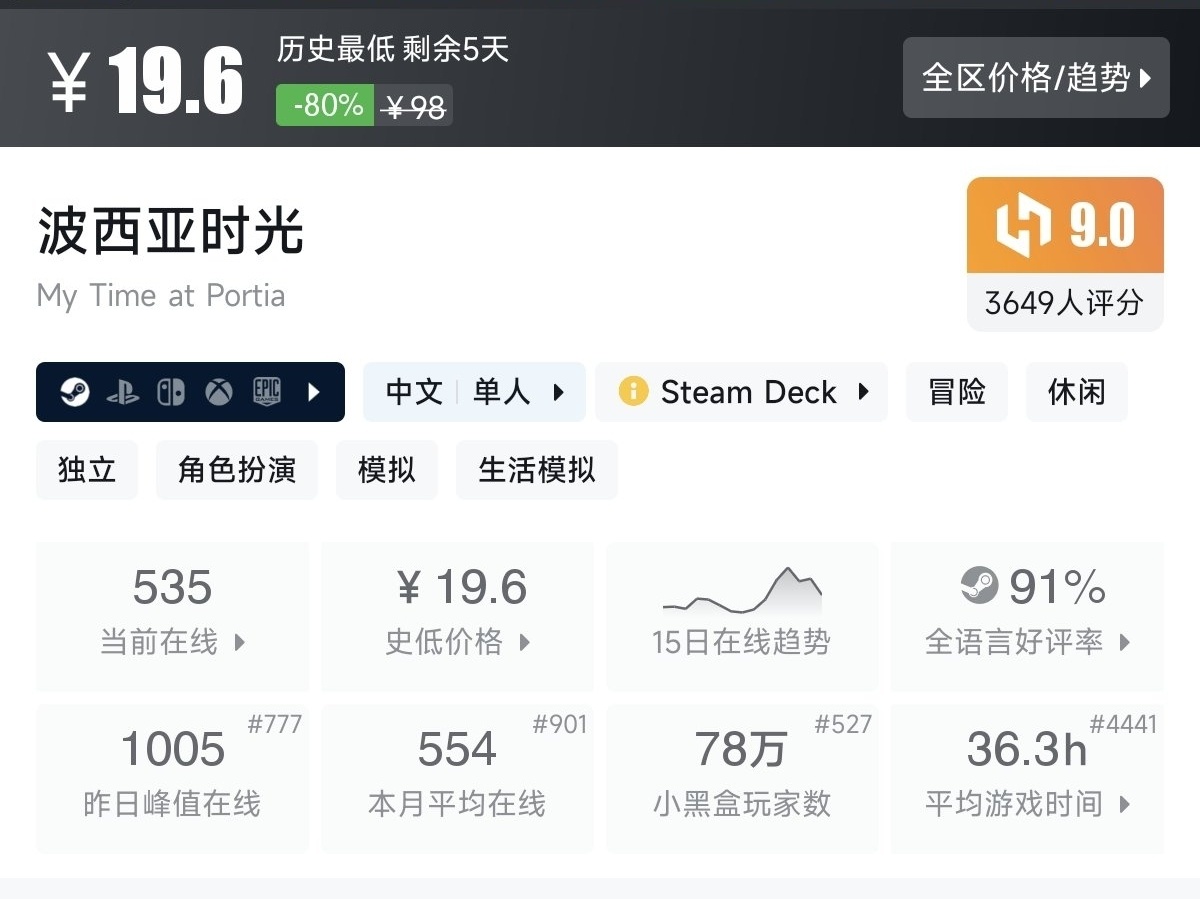Tap the Steam logo beside 91%
The height and width of the screenshot is (899, 1200).
979,585
